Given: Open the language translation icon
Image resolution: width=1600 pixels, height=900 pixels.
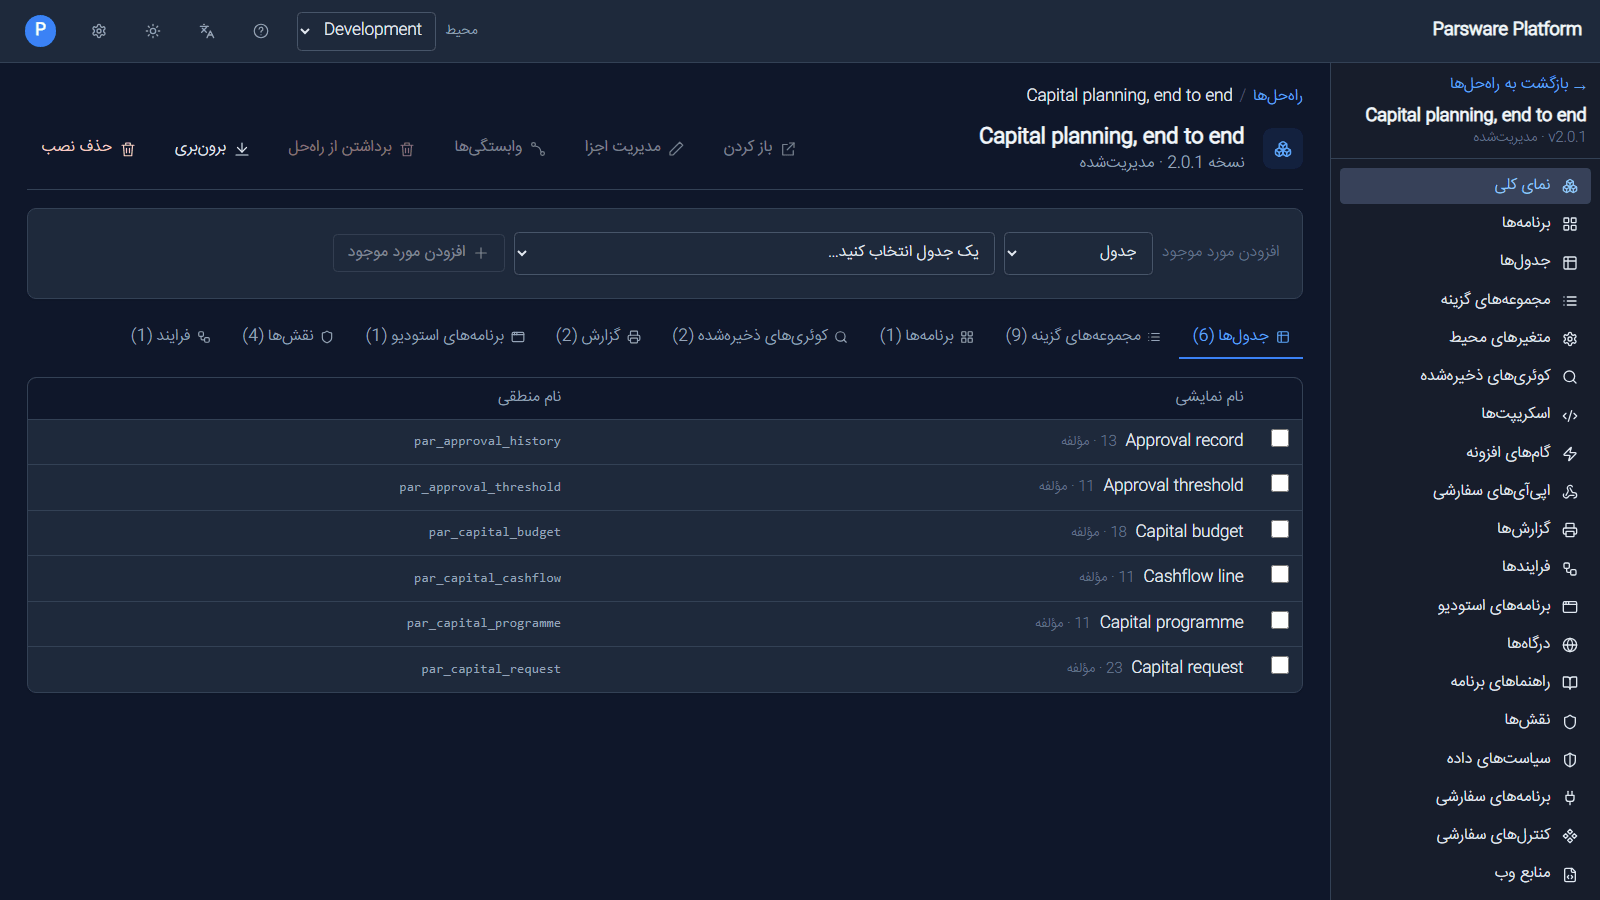Looking at the screenshot, I should tap(207, 31).
